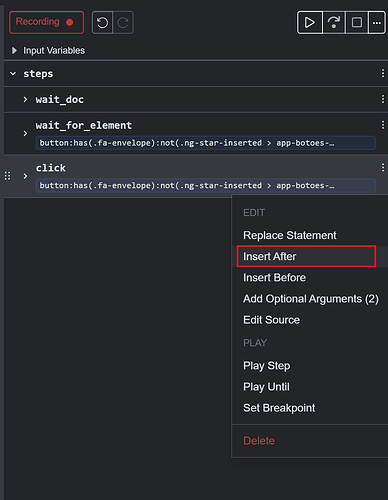Select Add Optional Arguments (2)

[x=311, y=299]
